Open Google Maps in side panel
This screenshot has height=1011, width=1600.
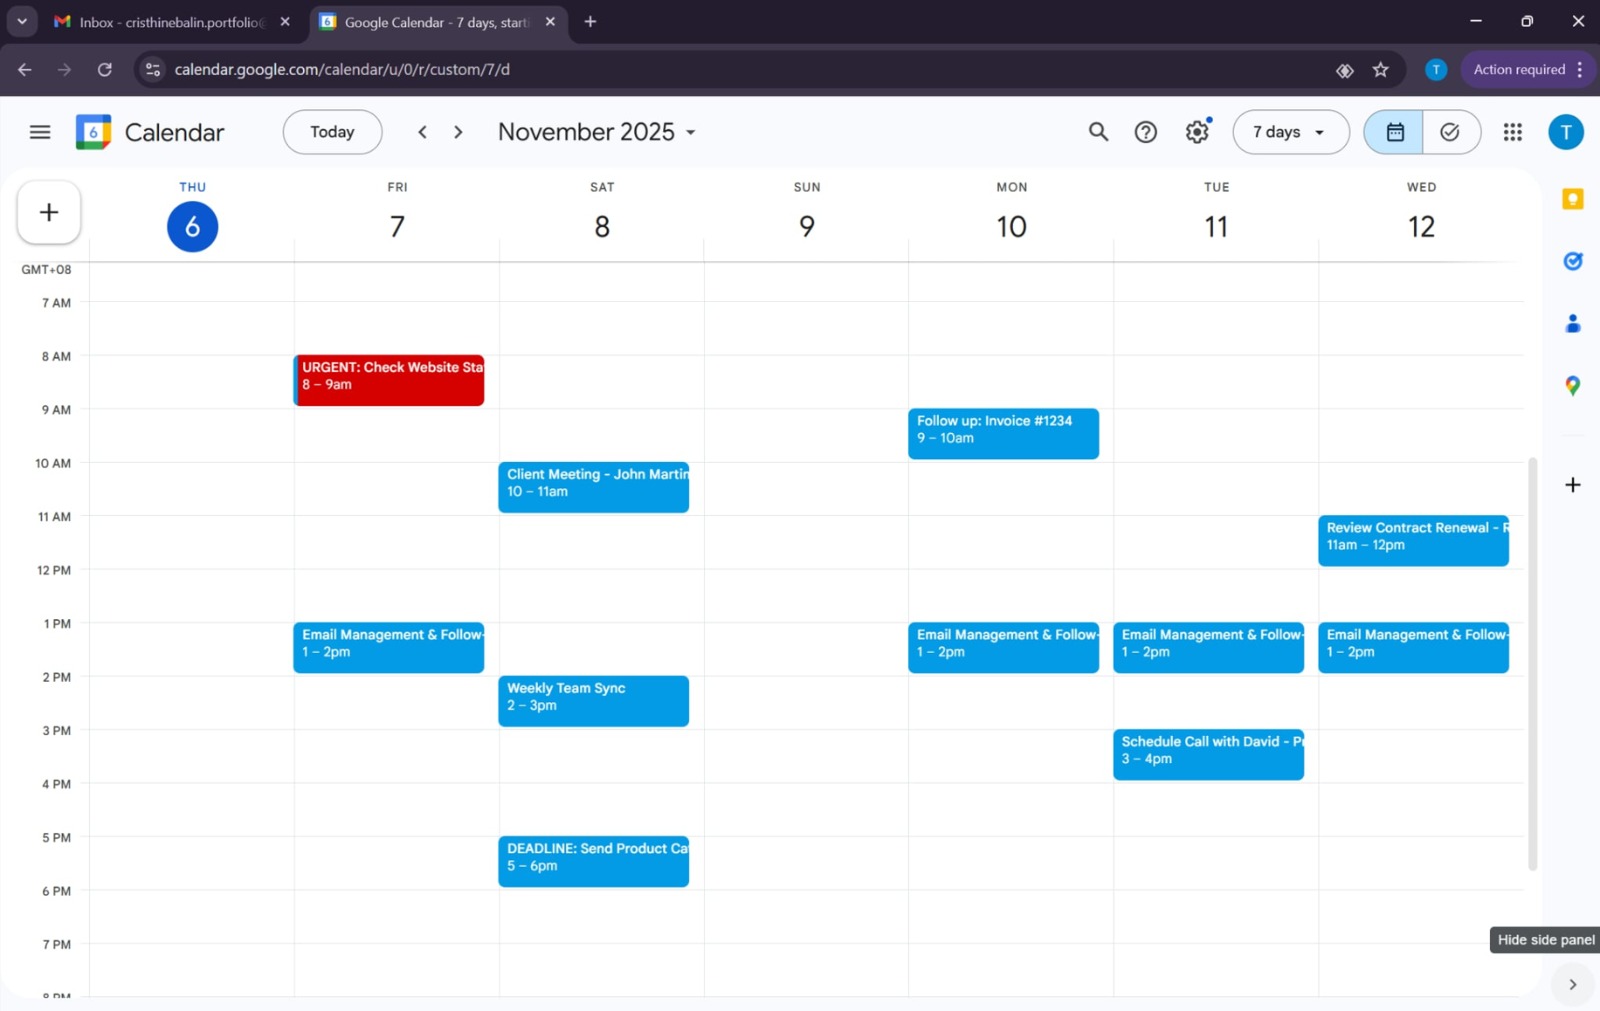click(1572, 385)
